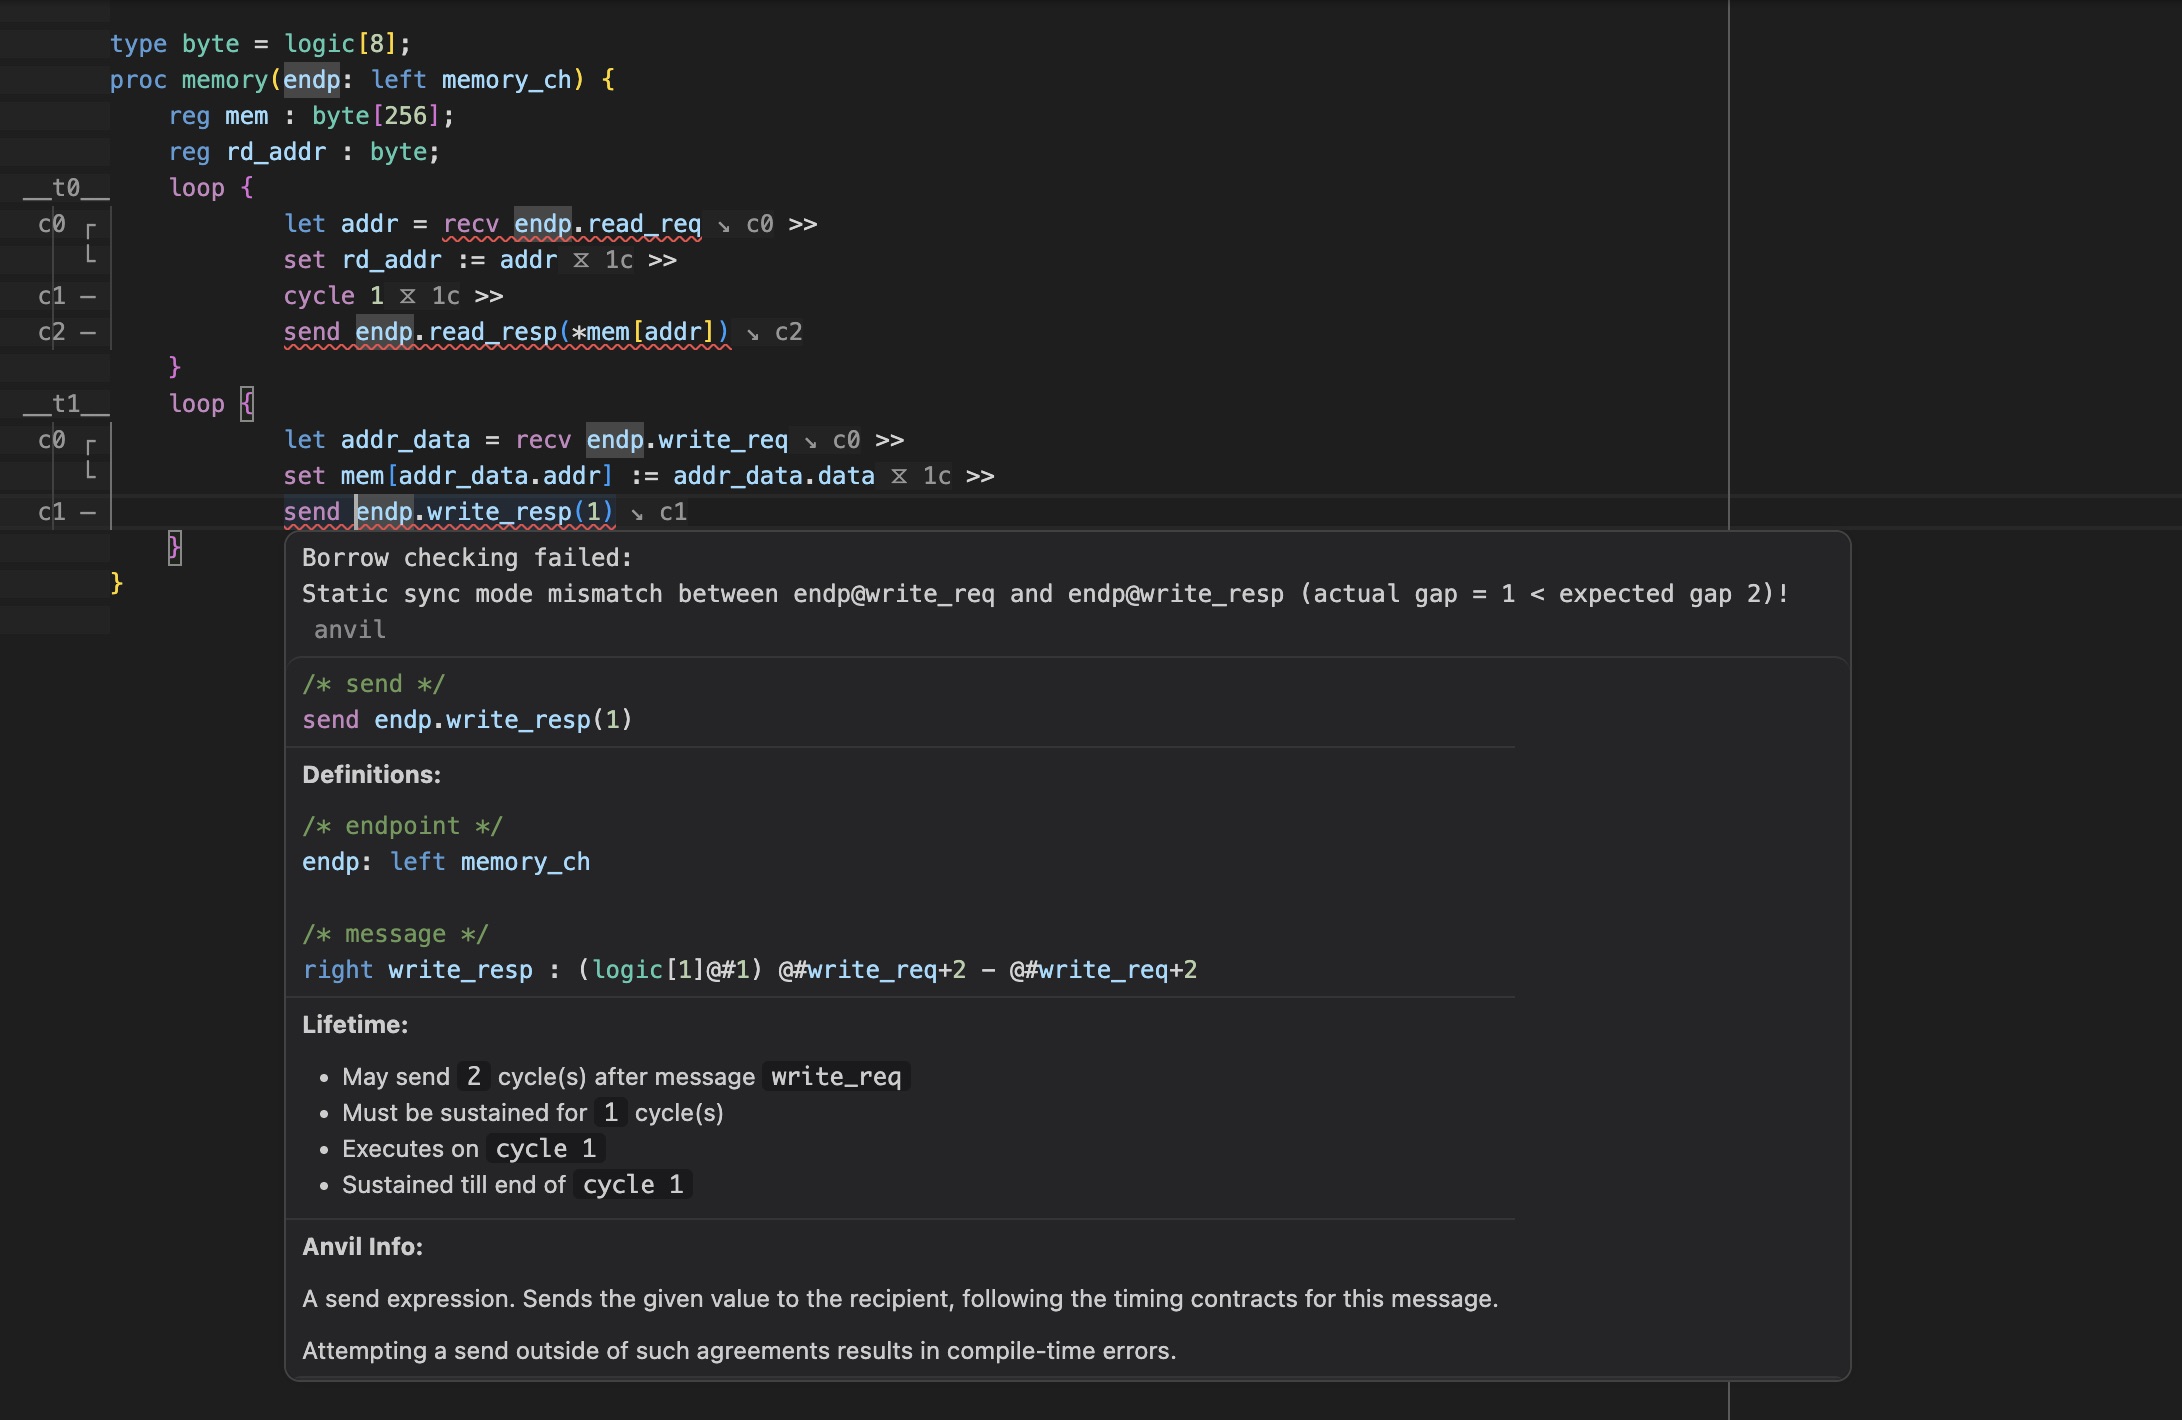The width and height of the screenshot is (2182, 1420).
Task: Click the final yellow closing brace of proc
Action: point(116,583)
